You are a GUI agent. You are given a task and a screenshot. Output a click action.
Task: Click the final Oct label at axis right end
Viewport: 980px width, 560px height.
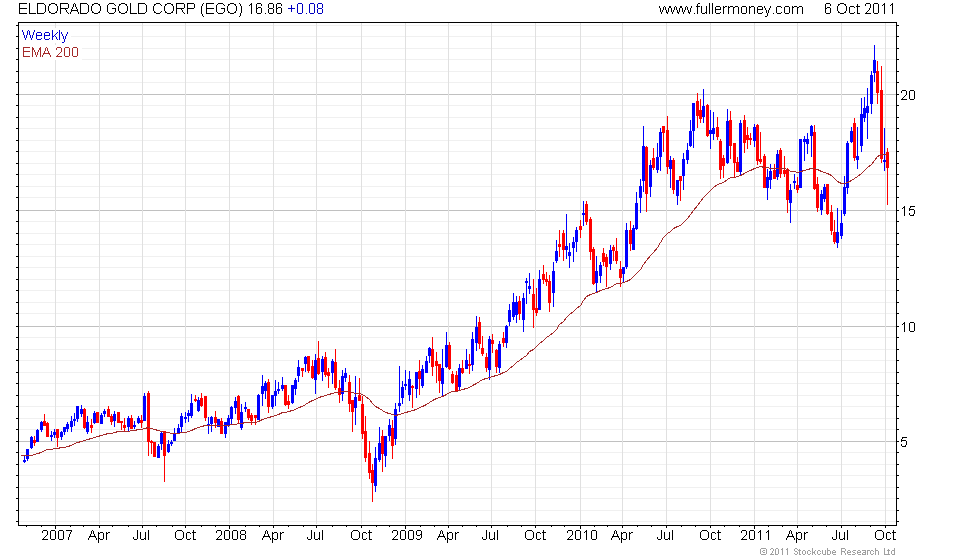pyautogui.click(x=884, y=535)
